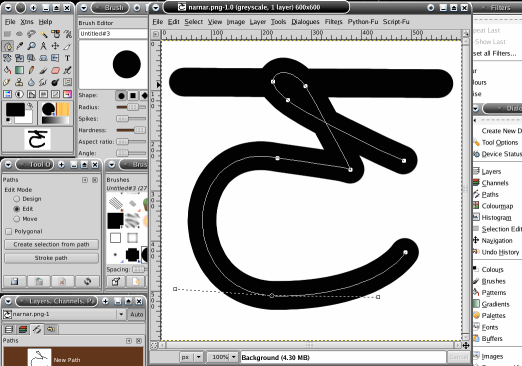Open the Layer menu

click(258, 22)
